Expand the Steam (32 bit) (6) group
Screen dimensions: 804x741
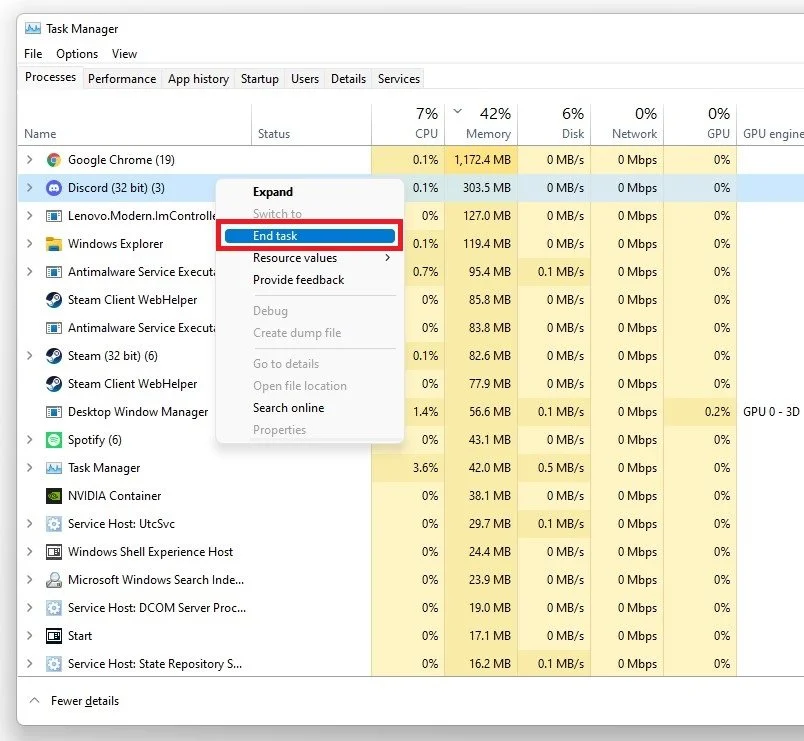click(30, 356)
